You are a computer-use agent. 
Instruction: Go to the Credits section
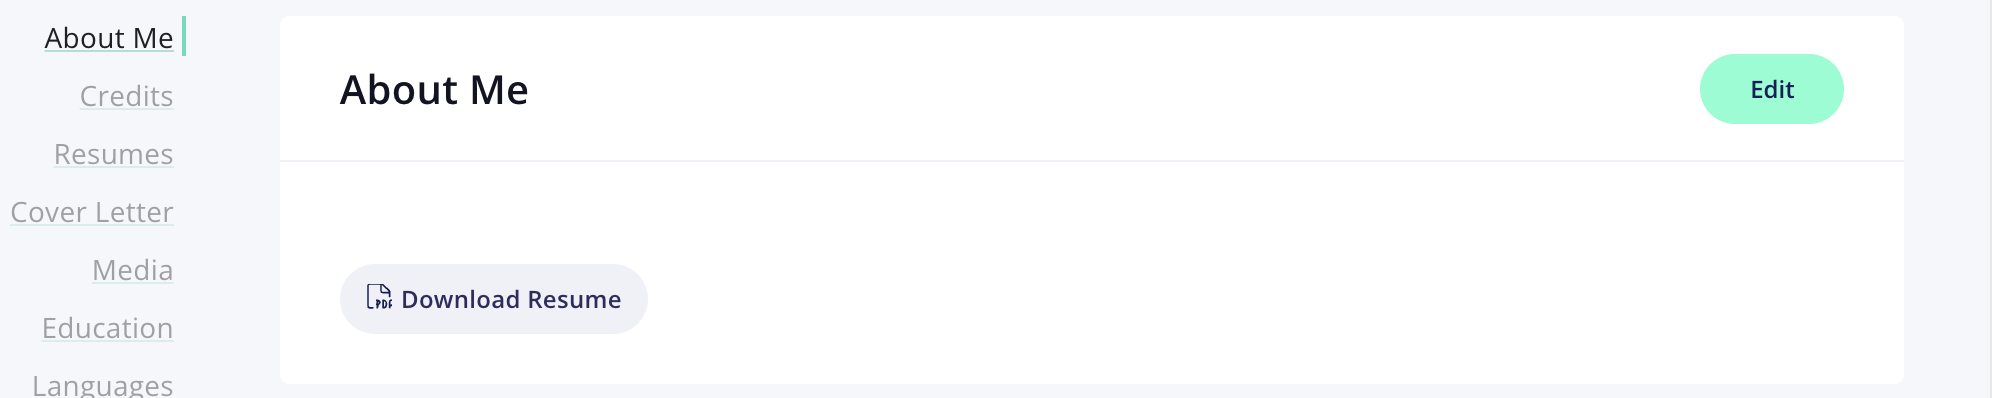[126, 96]
